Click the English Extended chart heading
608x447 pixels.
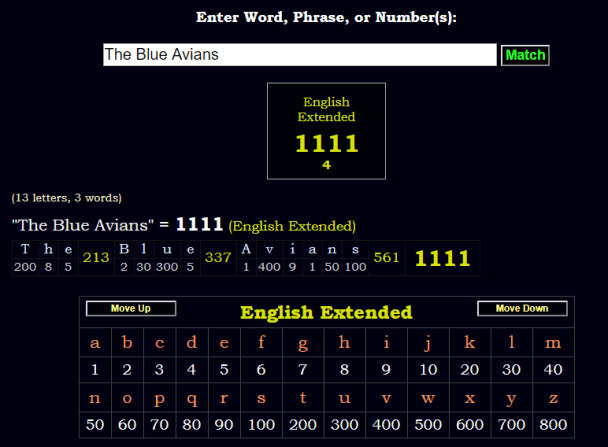coord(326,313)
